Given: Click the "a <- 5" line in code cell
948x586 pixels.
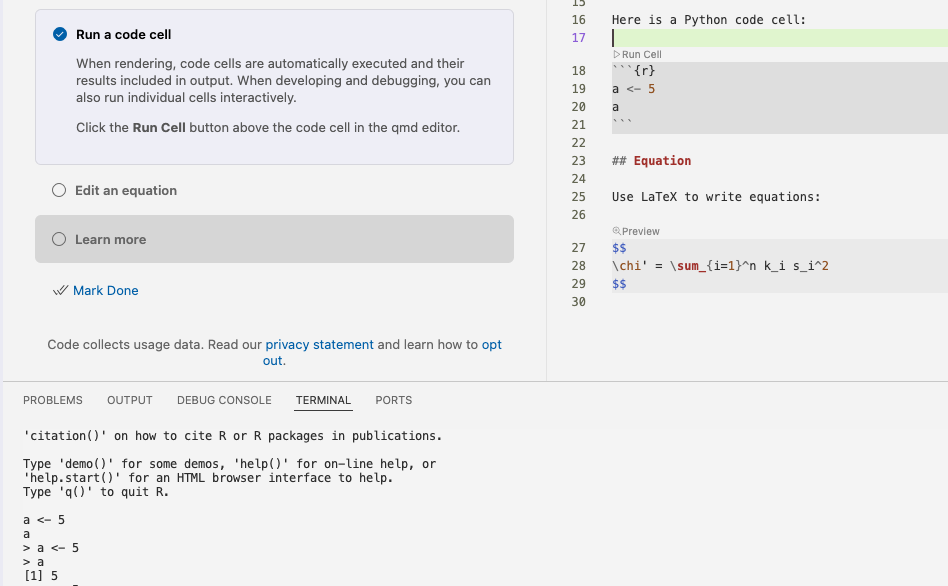Looking at the screenshot, I should click(x=633, y=89).
